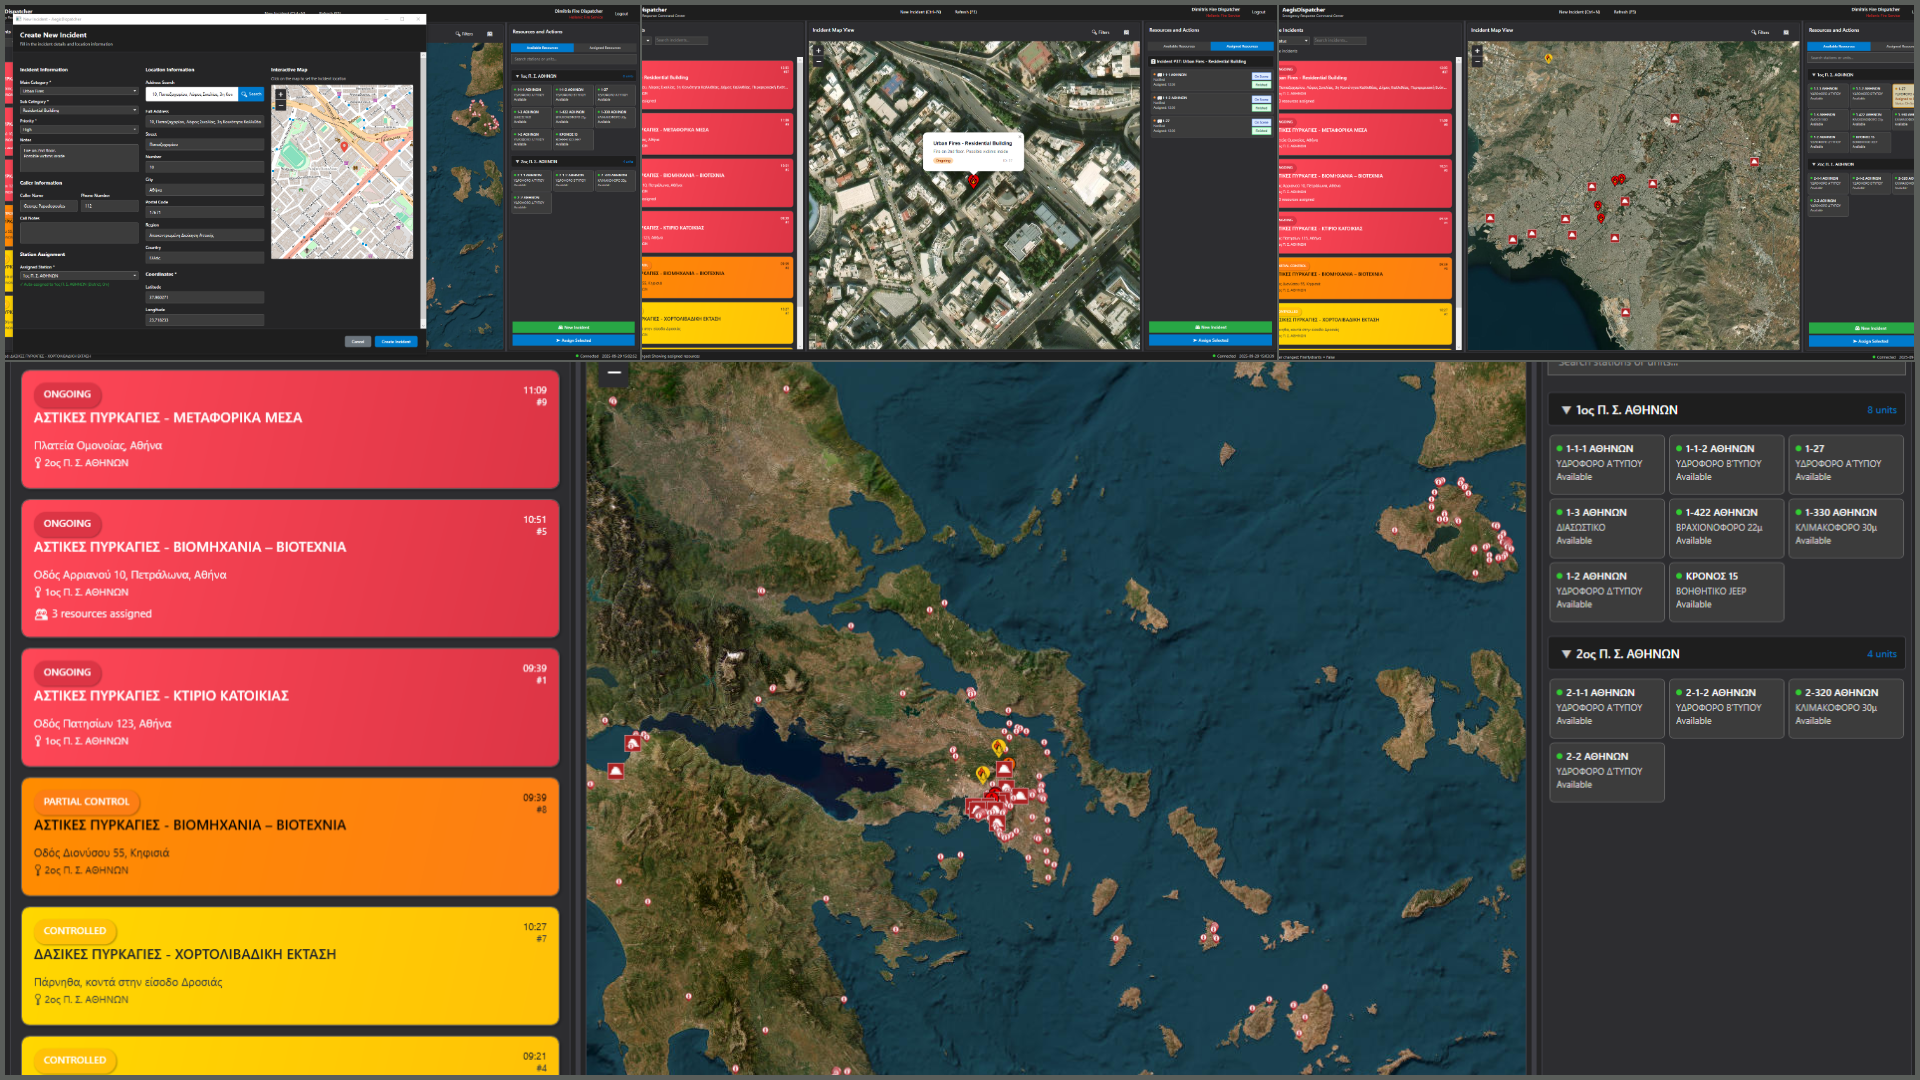Click the zoom out minus on Incident Map View

point(818,61)
